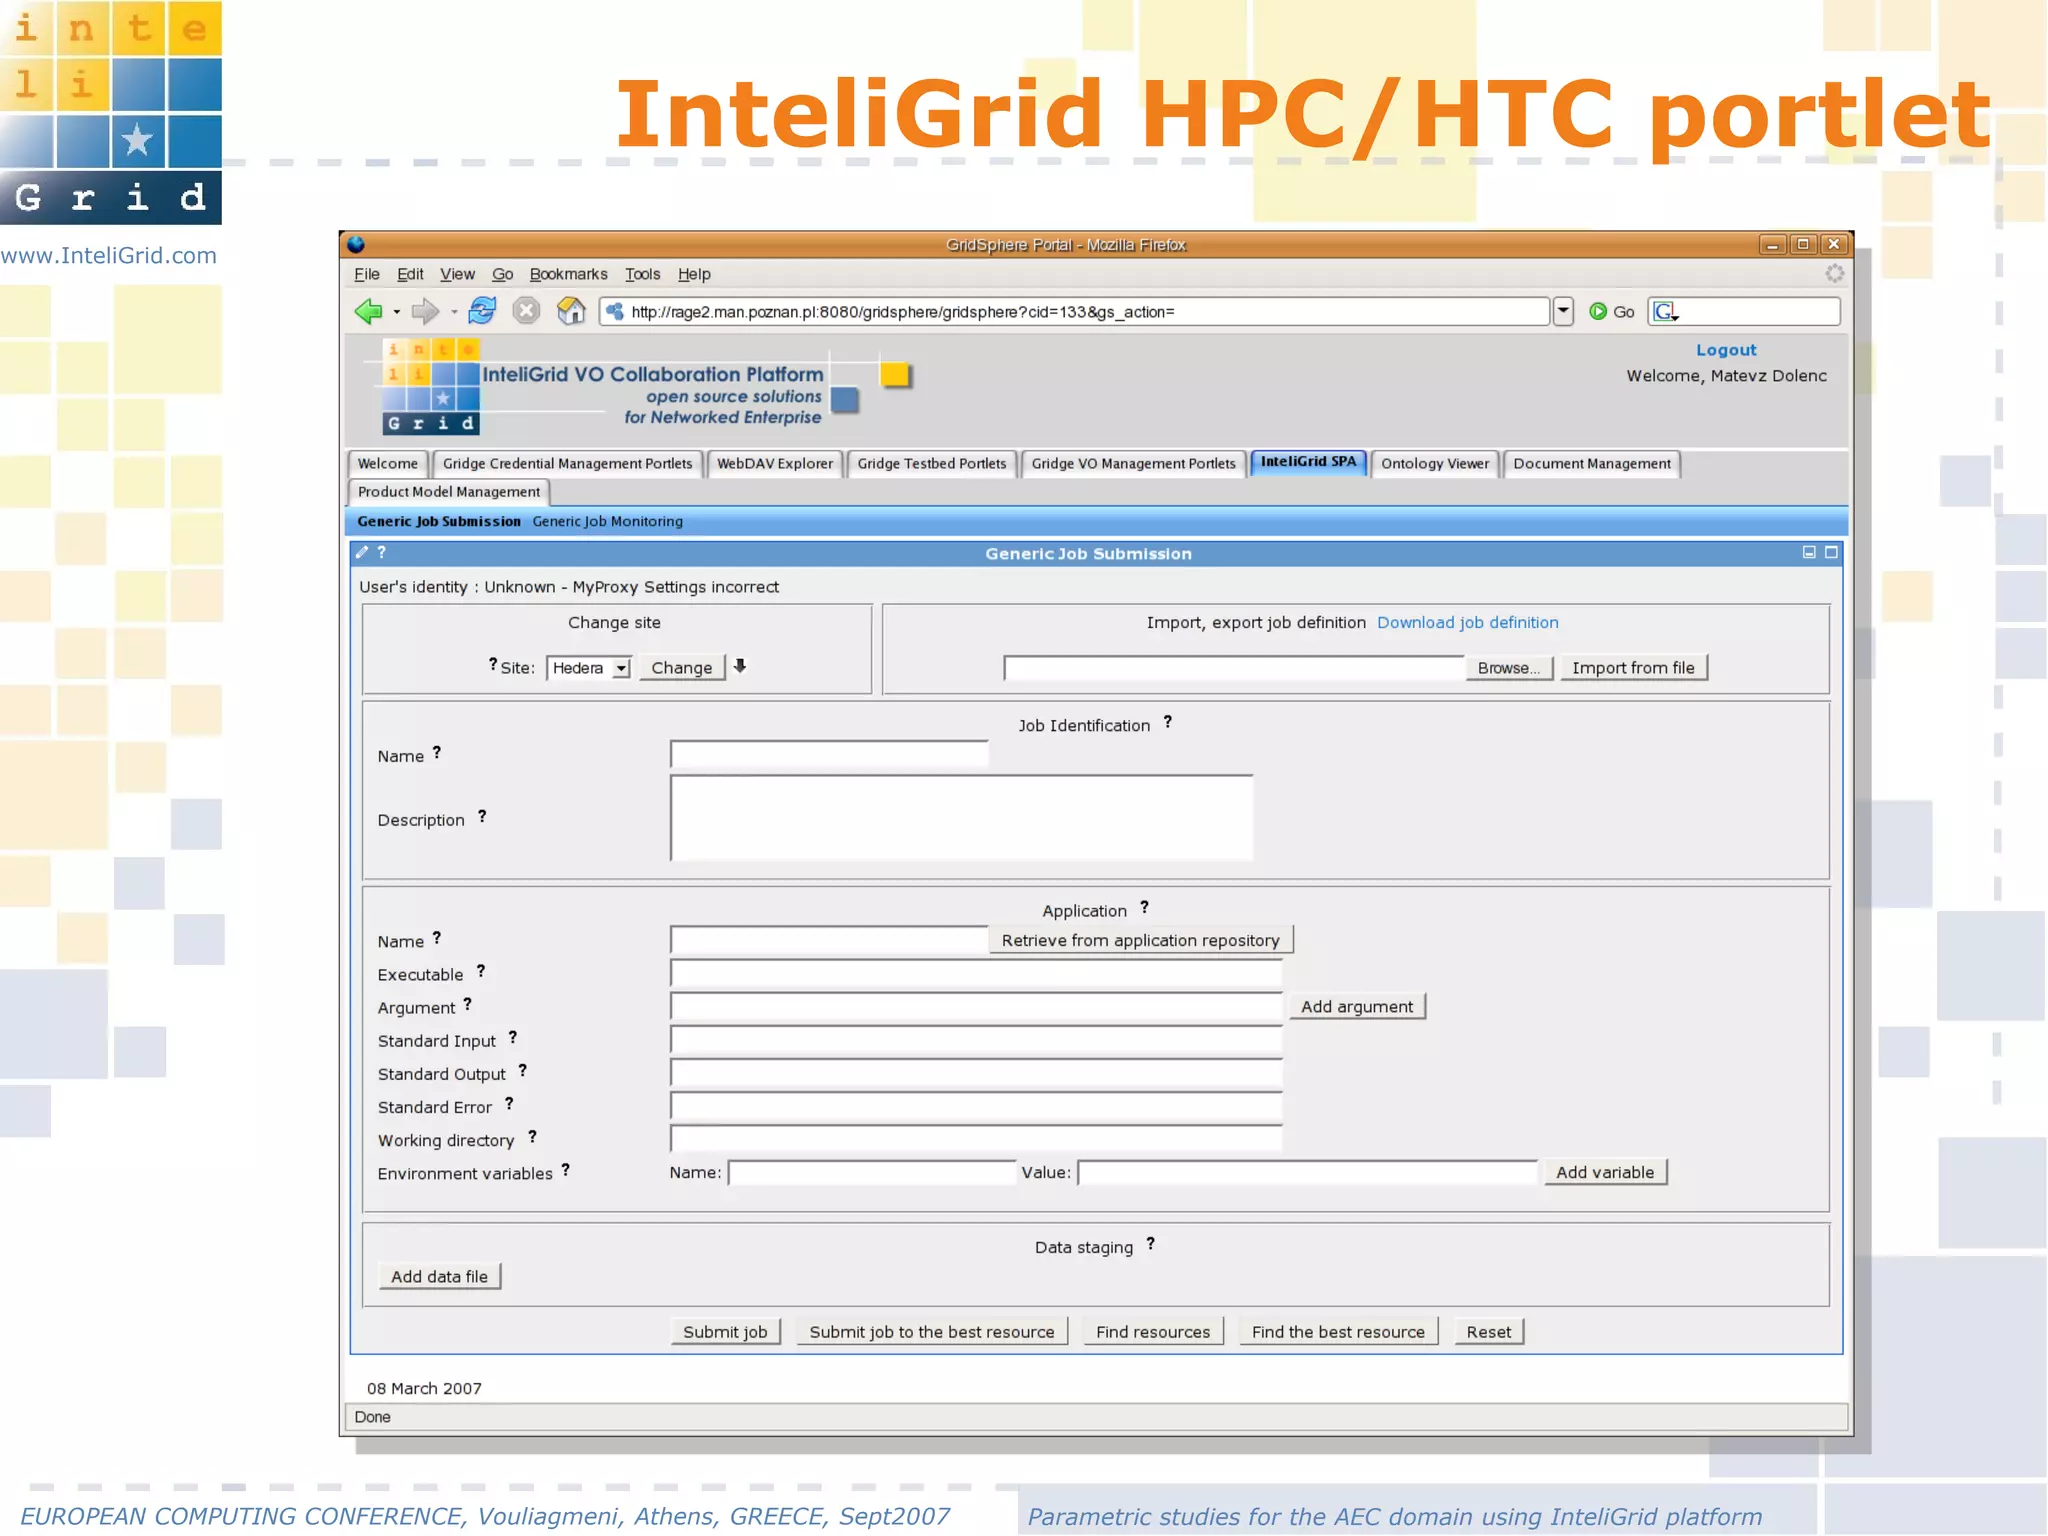Image resolution: width=2048 pixels, height=1536 pixels.
Task: Show help for the Argument field
Action: [x=467, y=1004]
